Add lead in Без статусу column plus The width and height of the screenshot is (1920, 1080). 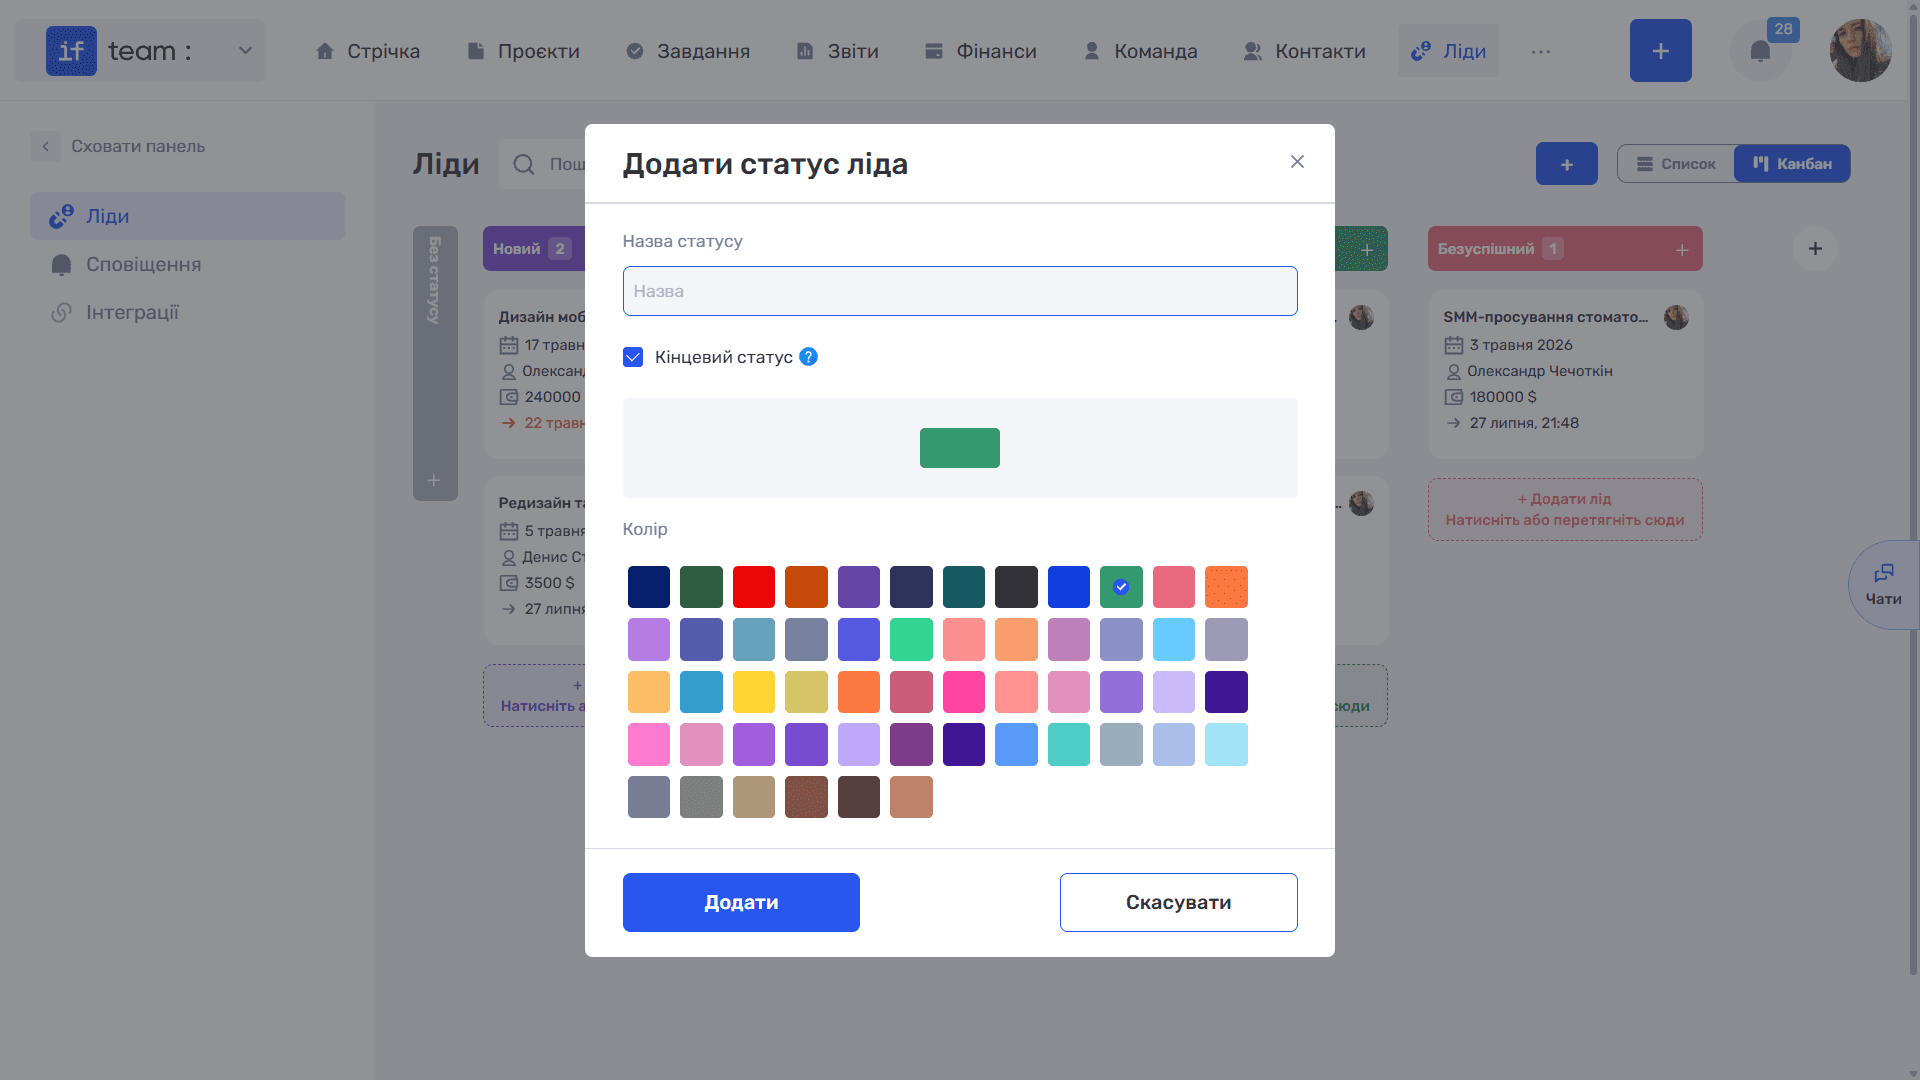(x=434, y=481)
